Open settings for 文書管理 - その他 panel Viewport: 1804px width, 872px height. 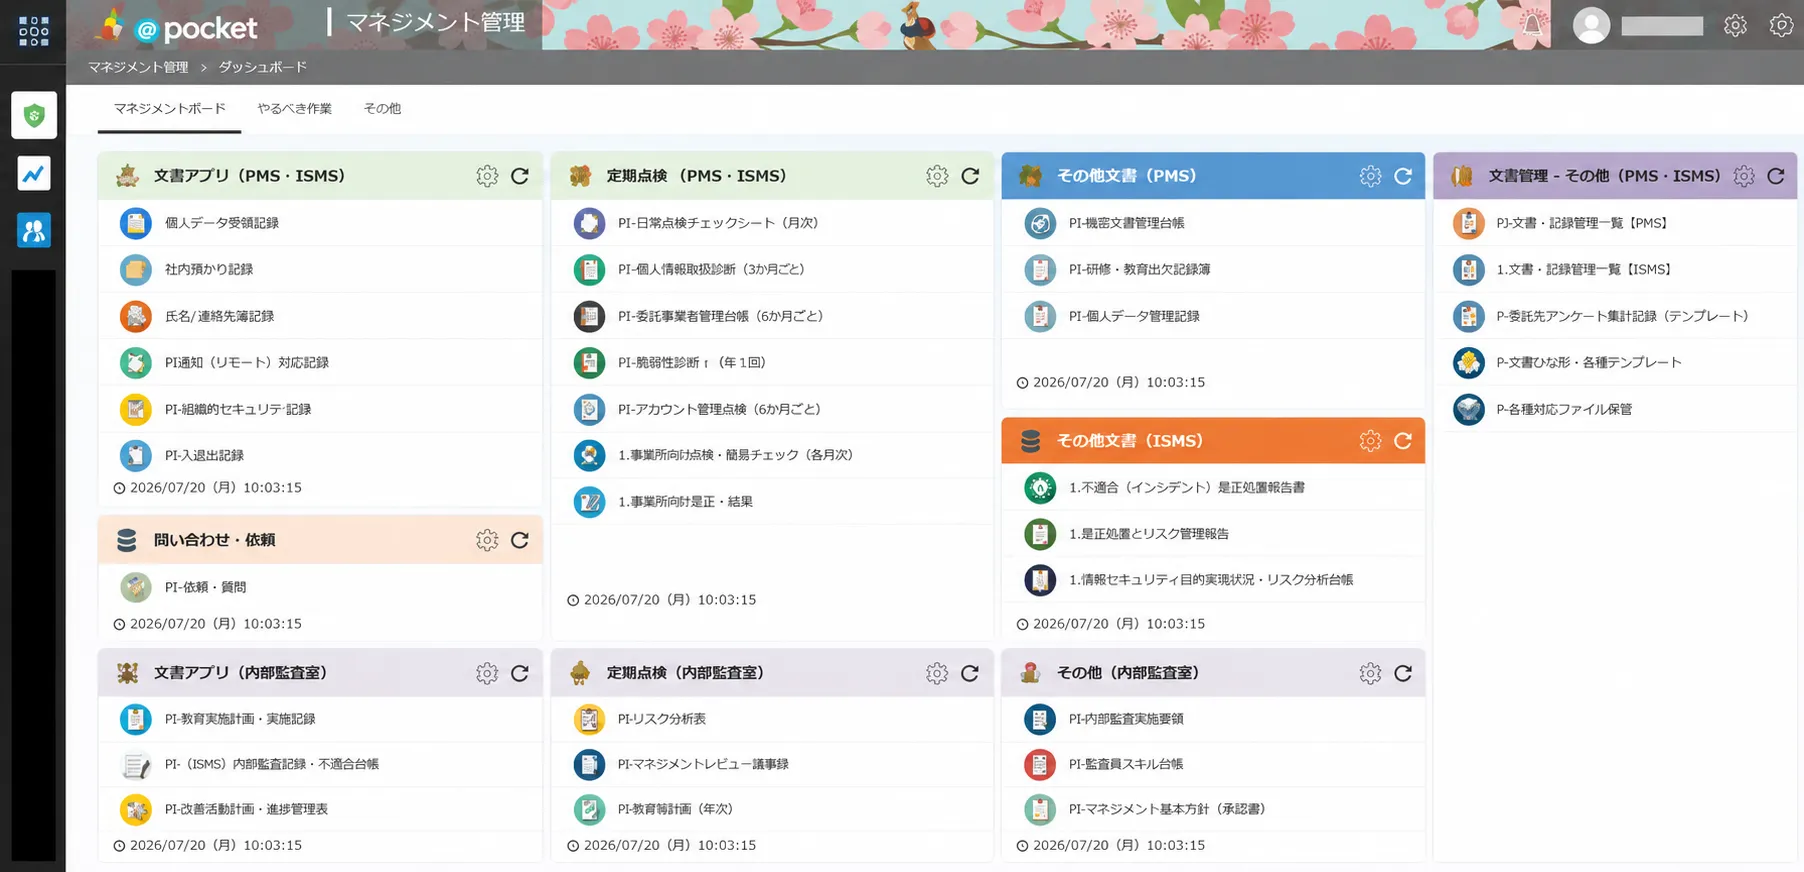click(1744, 176)
